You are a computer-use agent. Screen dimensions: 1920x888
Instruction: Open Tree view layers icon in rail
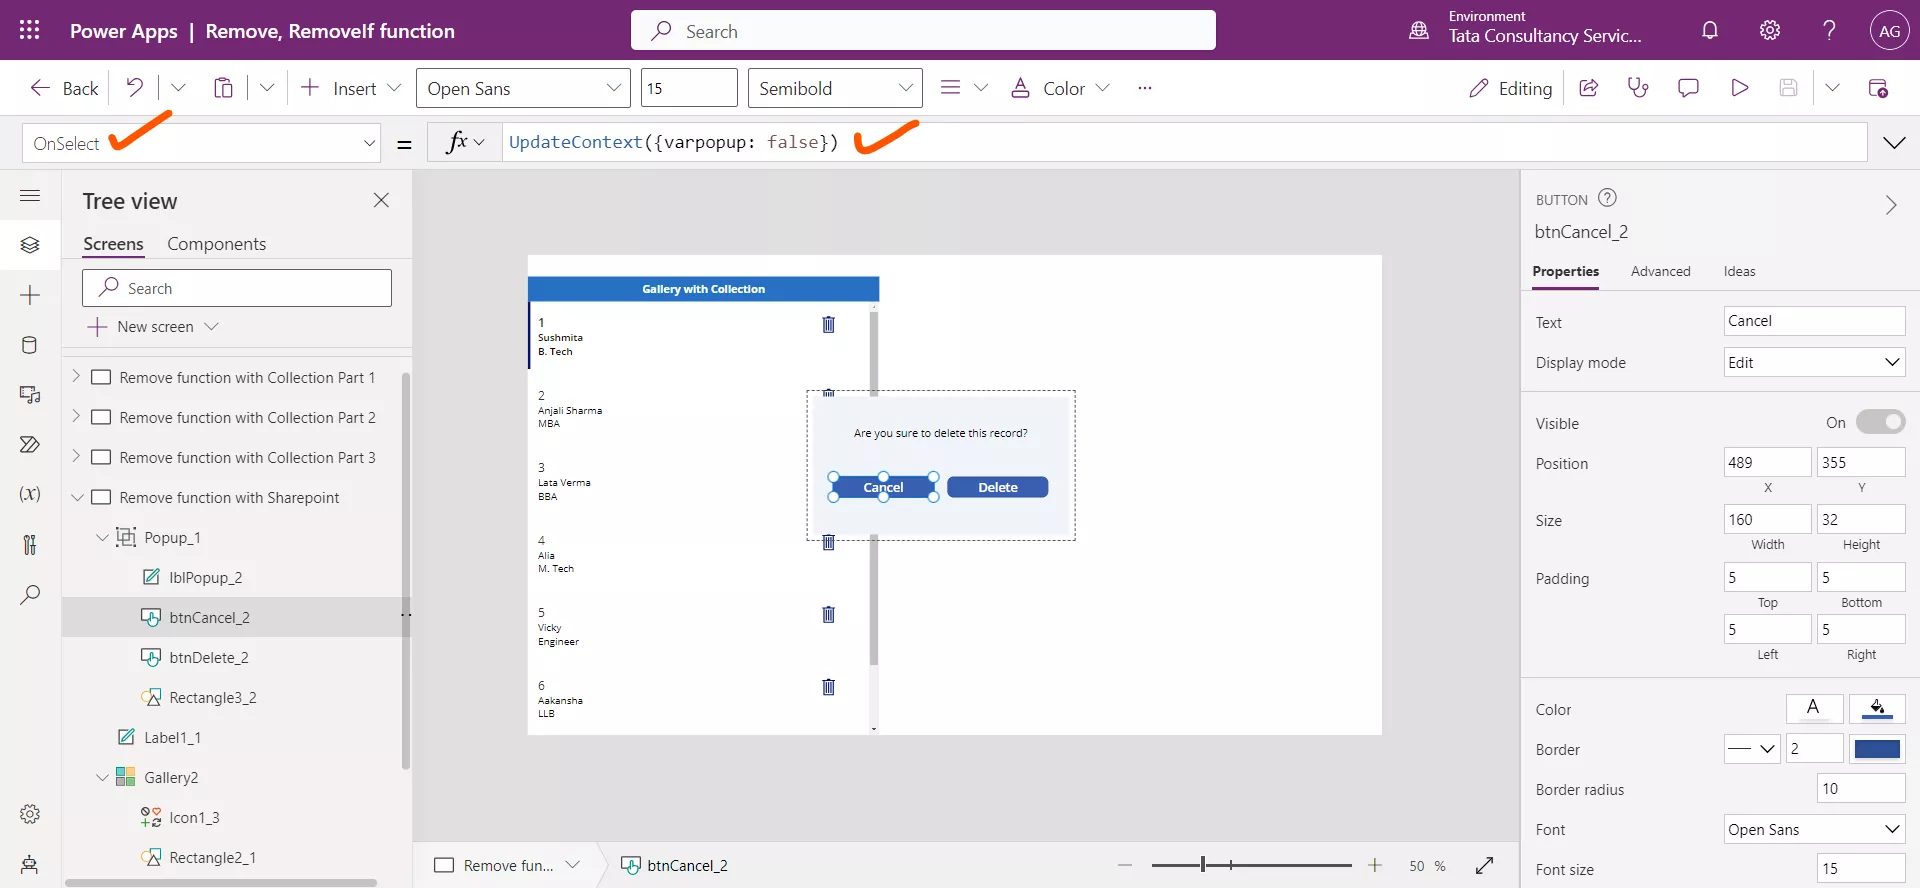30,245
